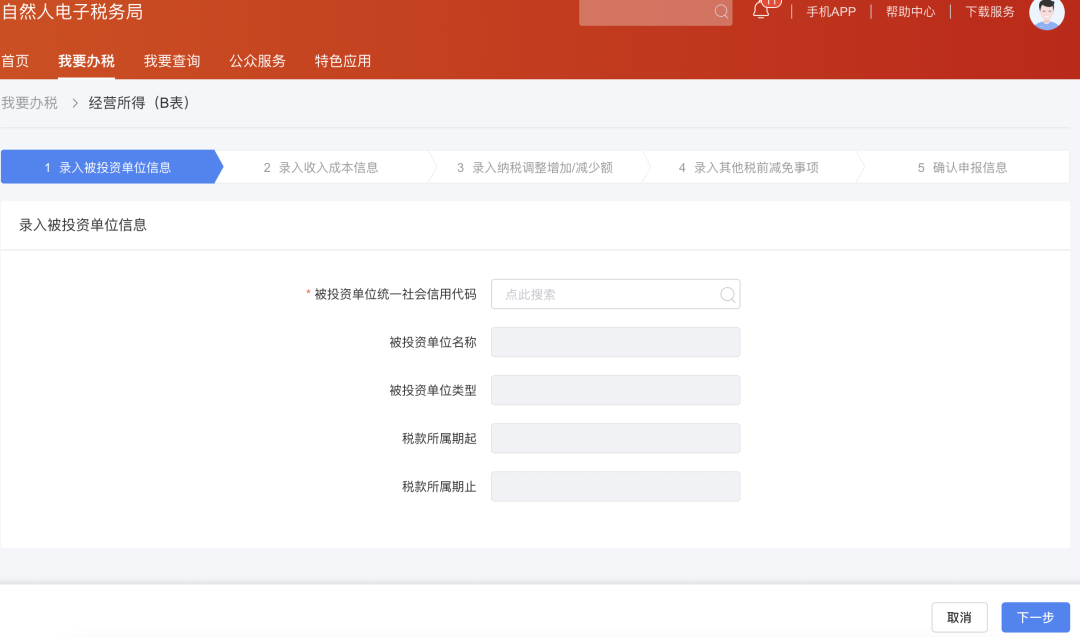Select step 5 确认申报信息
Screen dimensions: 1080x637
(963, 166)
